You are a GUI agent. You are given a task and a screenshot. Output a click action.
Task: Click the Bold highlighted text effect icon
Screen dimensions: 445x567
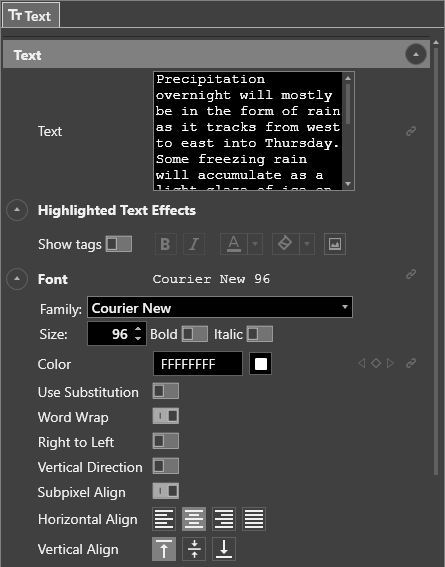click(166, 244)
